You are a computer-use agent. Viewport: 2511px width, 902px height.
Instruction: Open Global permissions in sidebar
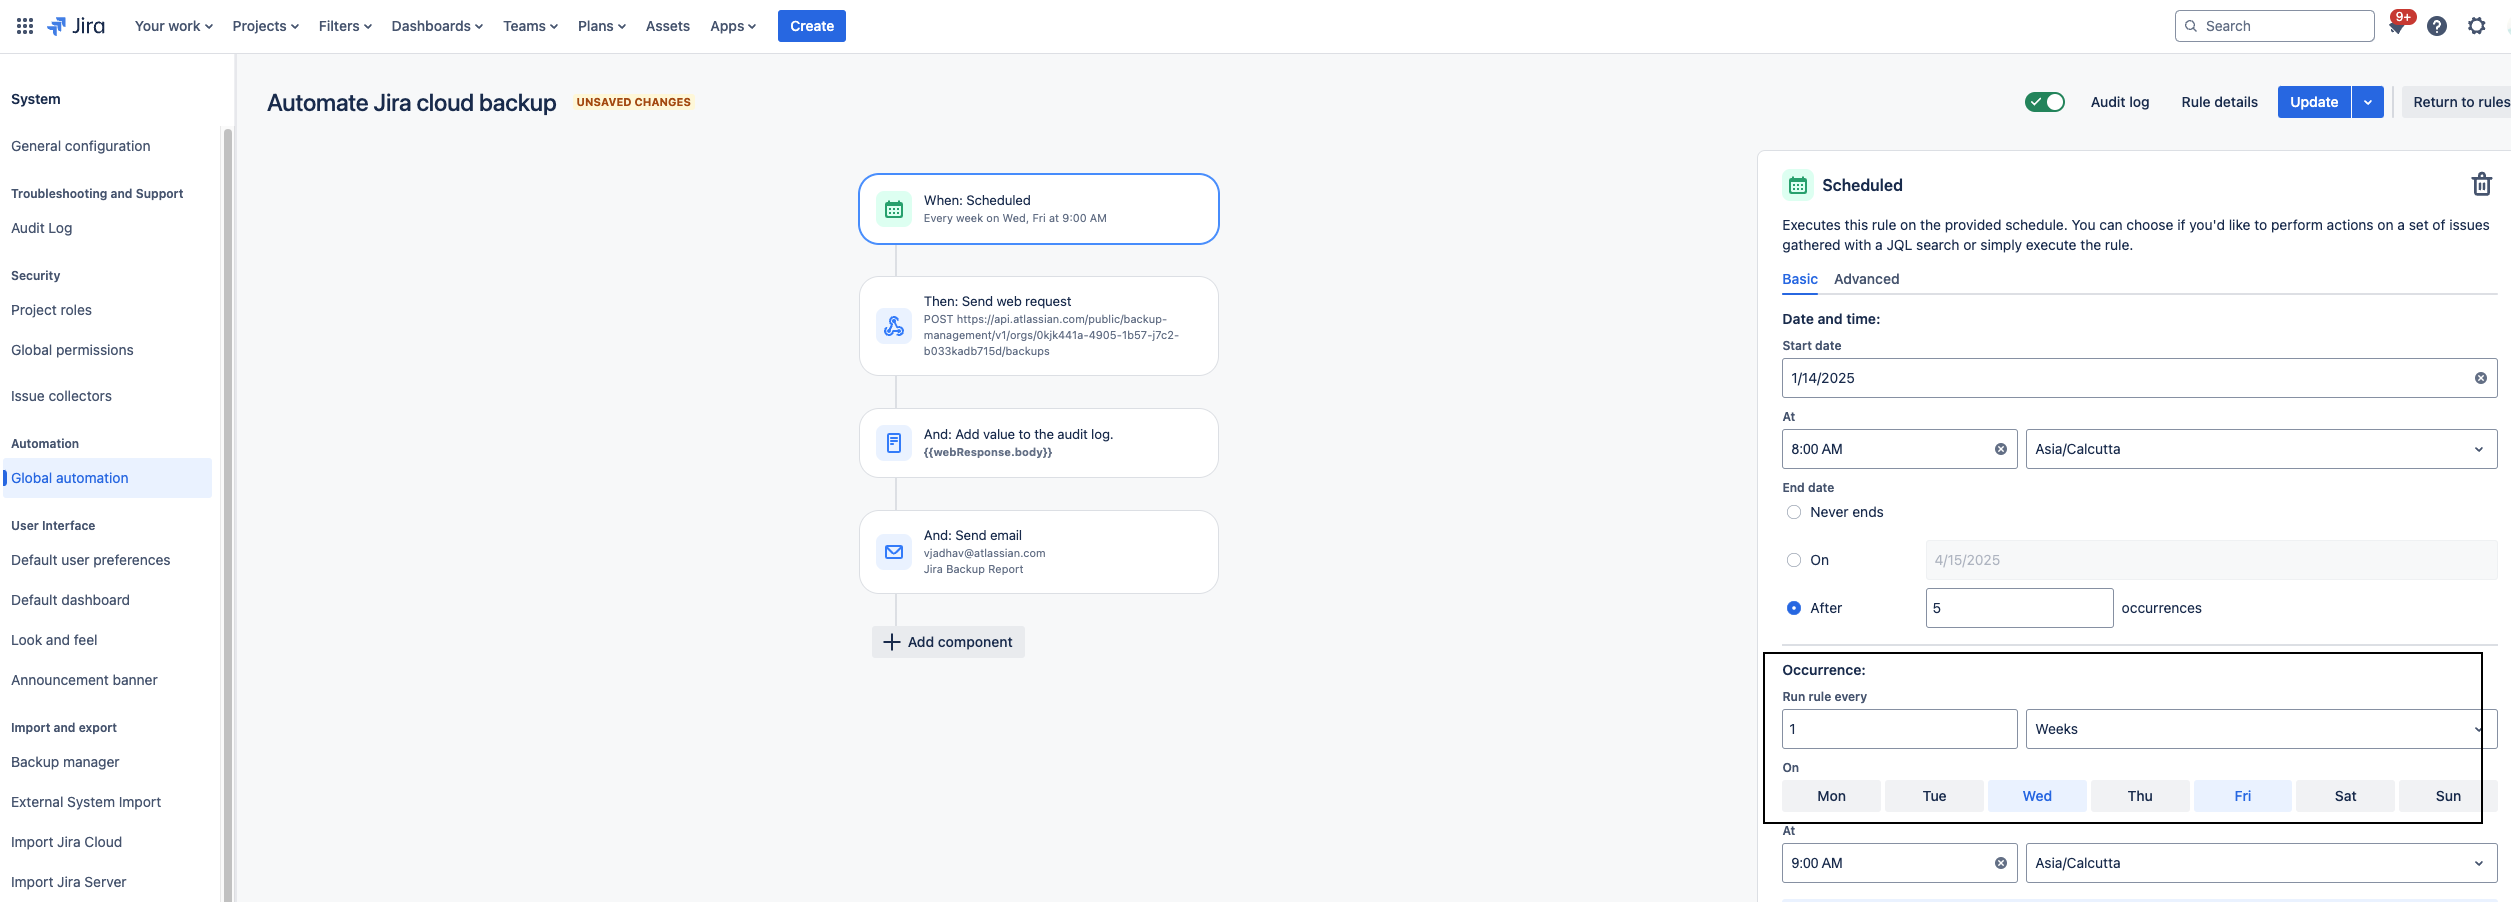[72, 350]
